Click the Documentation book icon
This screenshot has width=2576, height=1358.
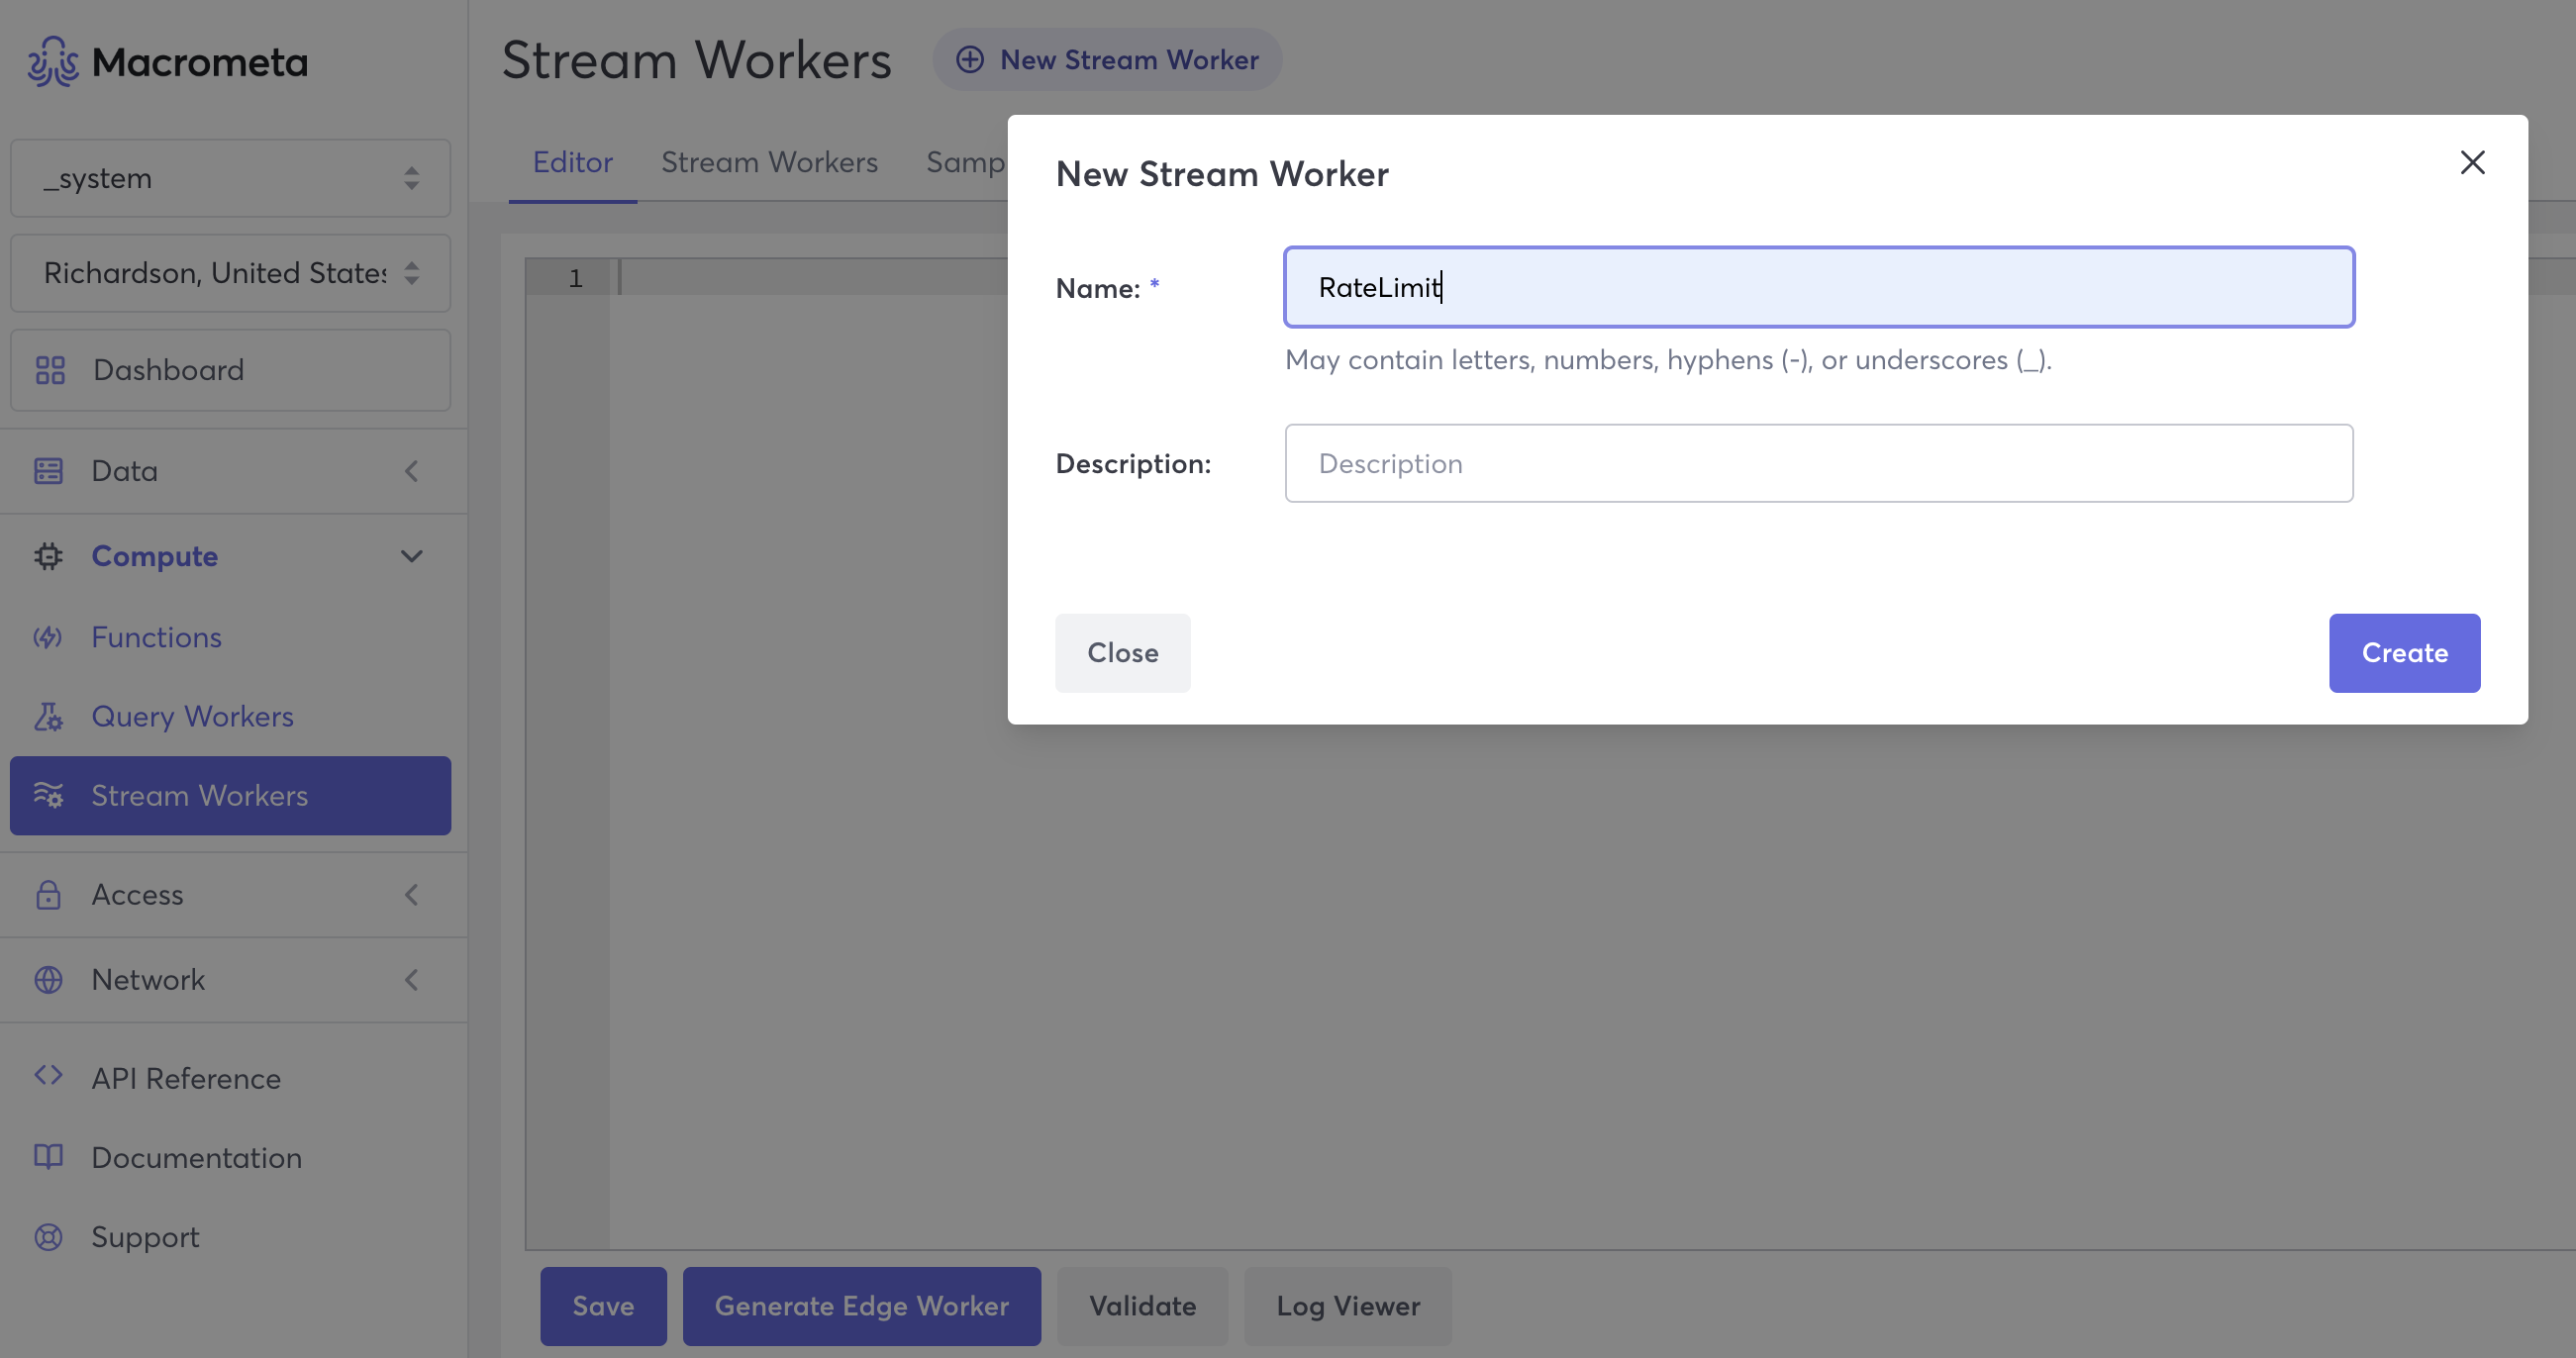coord(48,1157)
